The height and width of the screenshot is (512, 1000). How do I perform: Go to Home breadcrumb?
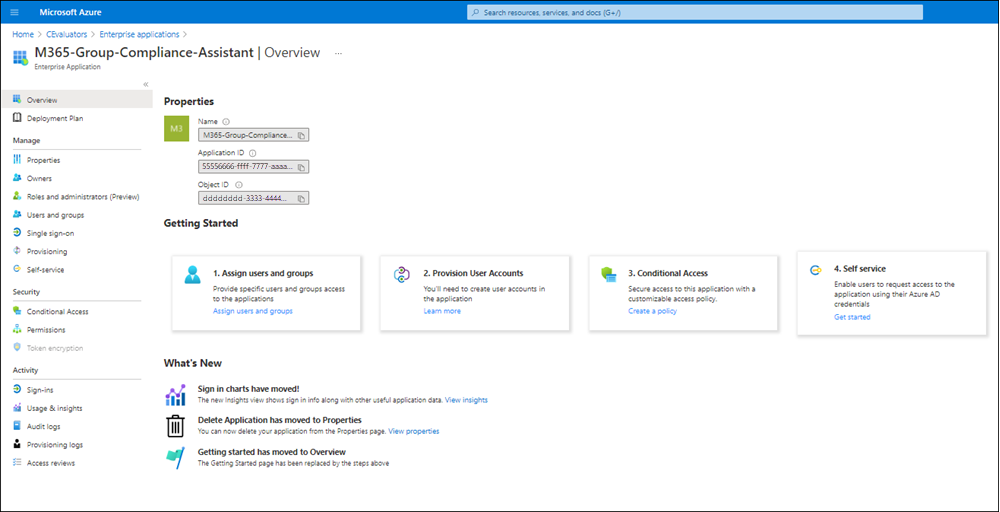pyautogui.click(x=23, y=34)
